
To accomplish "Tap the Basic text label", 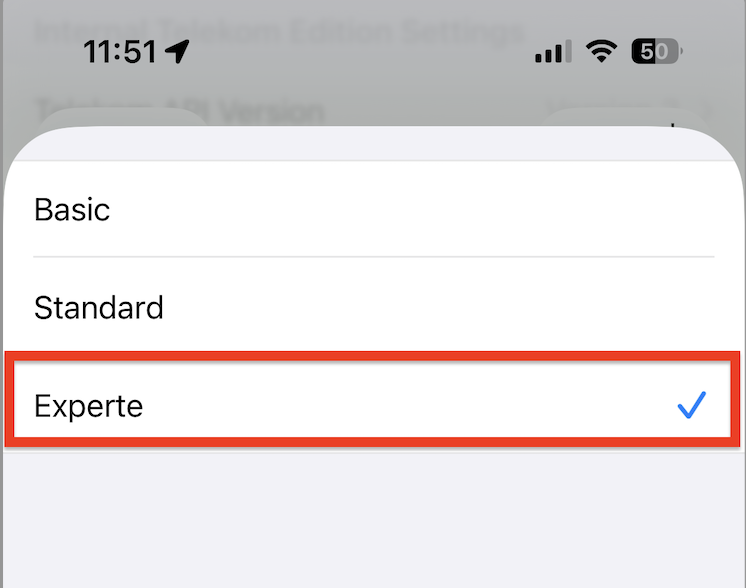I will pos(72,210).
